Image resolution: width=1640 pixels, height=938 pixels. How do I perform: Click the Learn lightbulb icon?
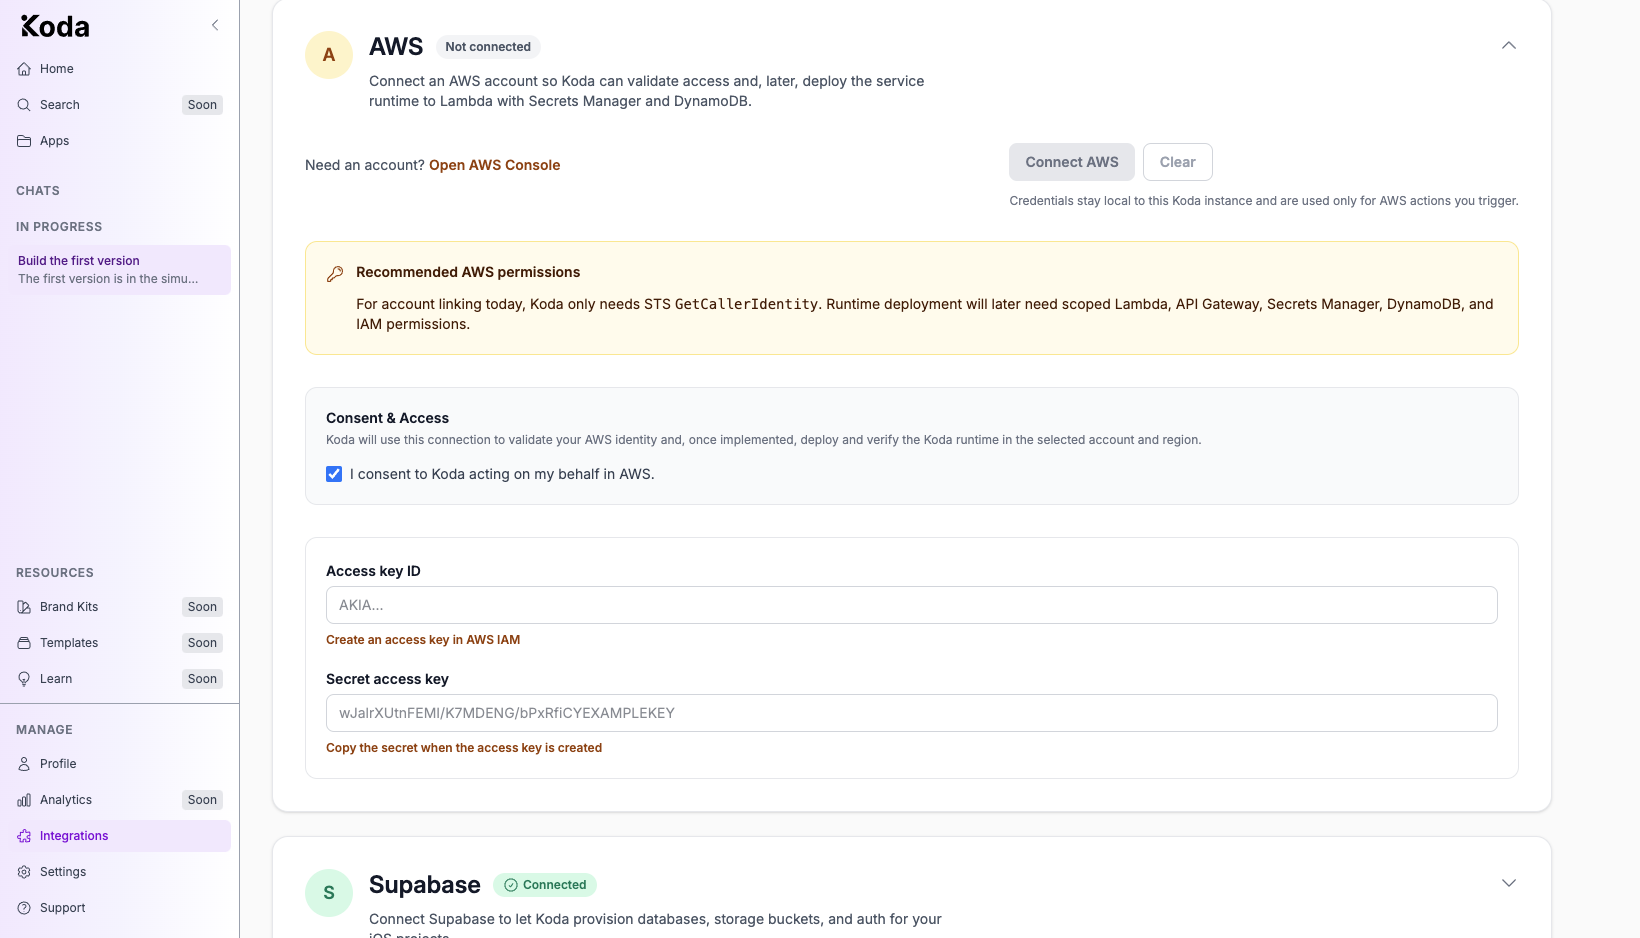click(24, 679)
